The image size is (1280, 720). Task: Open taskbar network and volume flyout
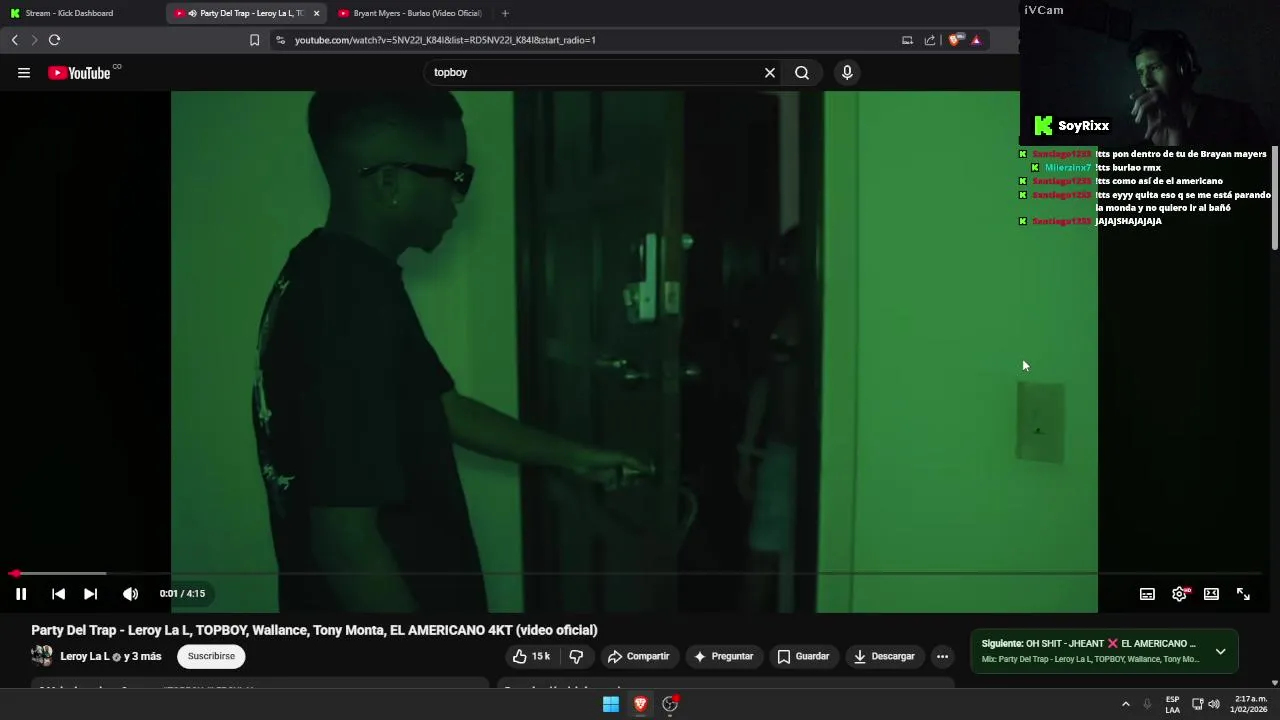(1206, 704)
